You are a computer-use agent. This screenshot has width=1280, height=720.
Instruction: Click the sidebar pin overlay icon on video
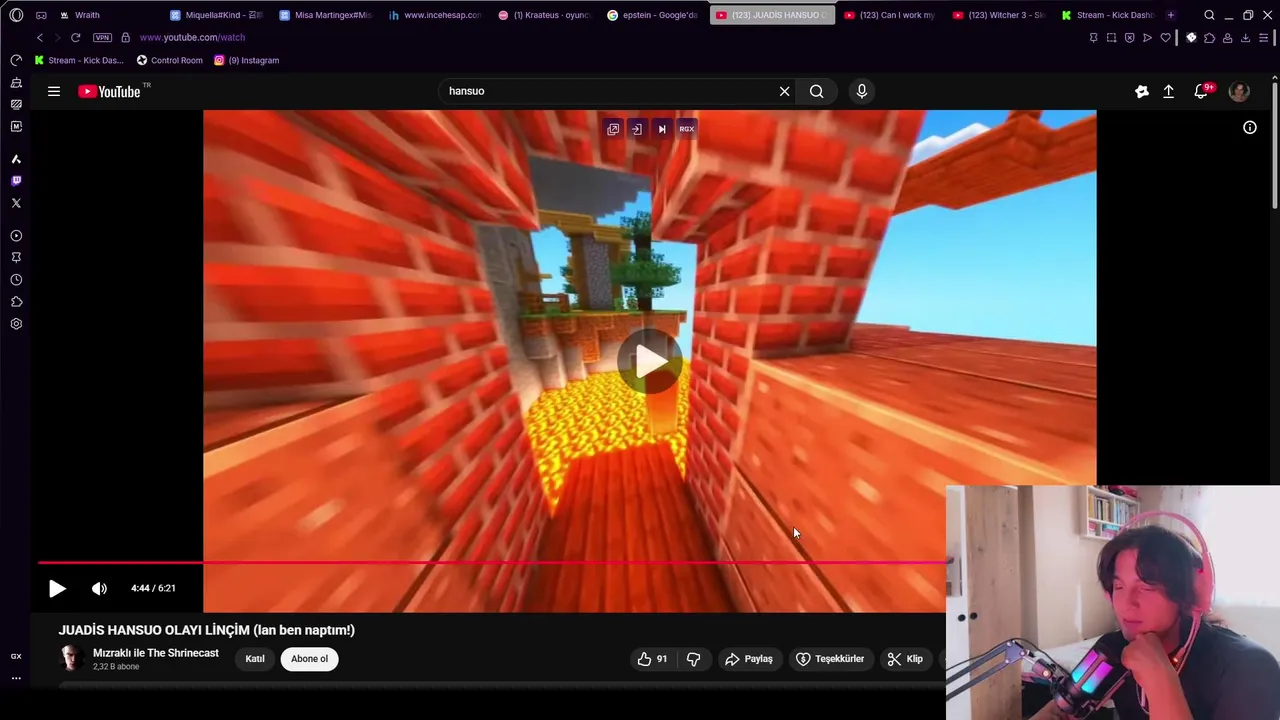click(636, 129)
